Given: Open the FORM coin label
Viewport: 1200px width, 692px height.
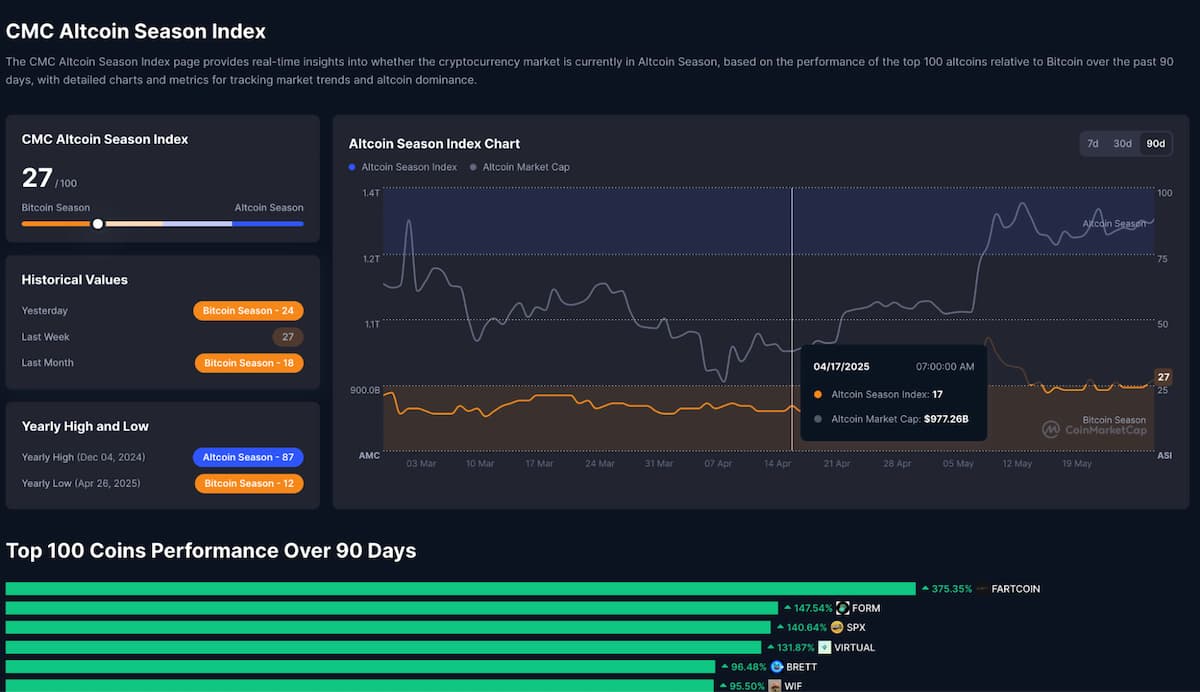Looking at the screenshot, I should 866,608.
